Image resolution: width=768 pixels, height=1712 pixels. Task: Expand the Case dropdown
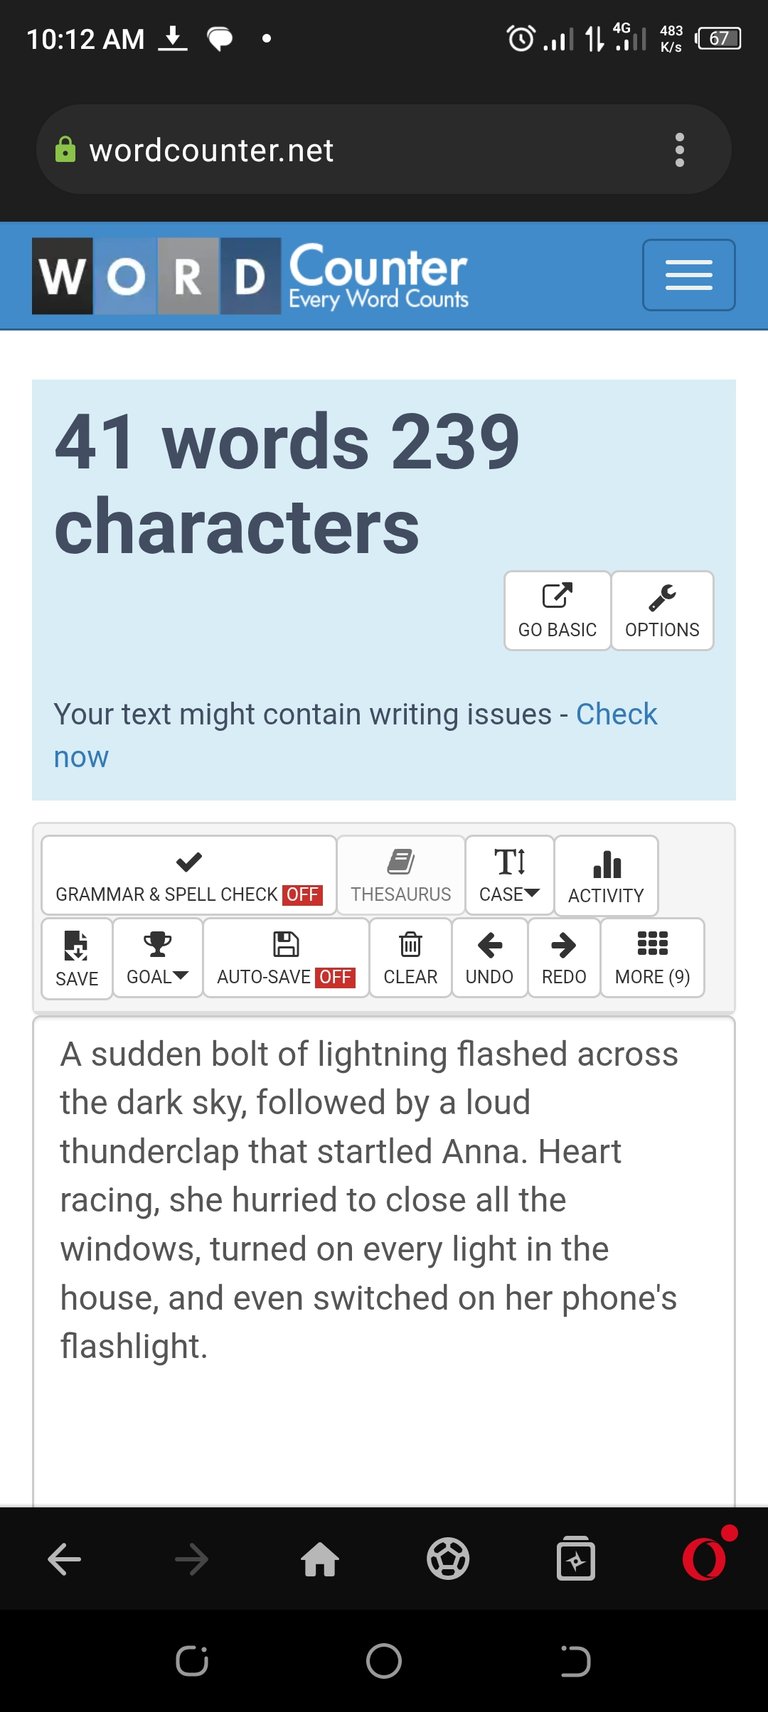tap(509, 876)
